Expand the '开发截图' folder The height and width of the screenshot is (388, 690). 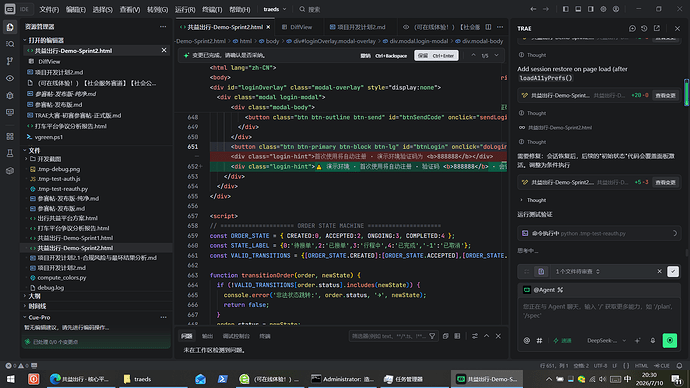(49, 159)
